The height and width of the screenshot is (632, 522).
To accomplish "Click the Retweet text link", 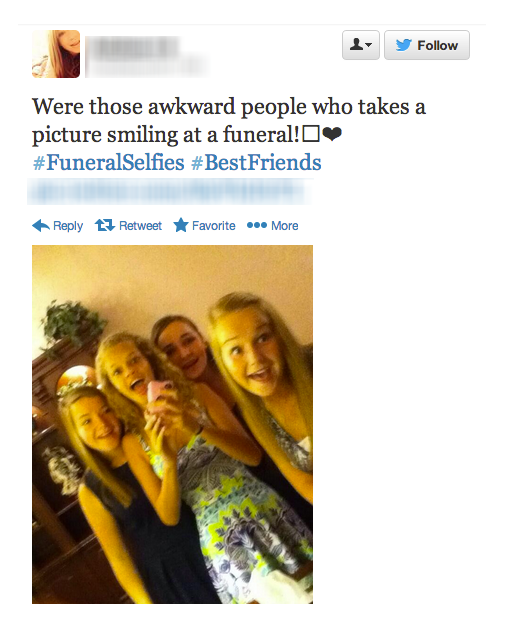I will click(140, 225).
